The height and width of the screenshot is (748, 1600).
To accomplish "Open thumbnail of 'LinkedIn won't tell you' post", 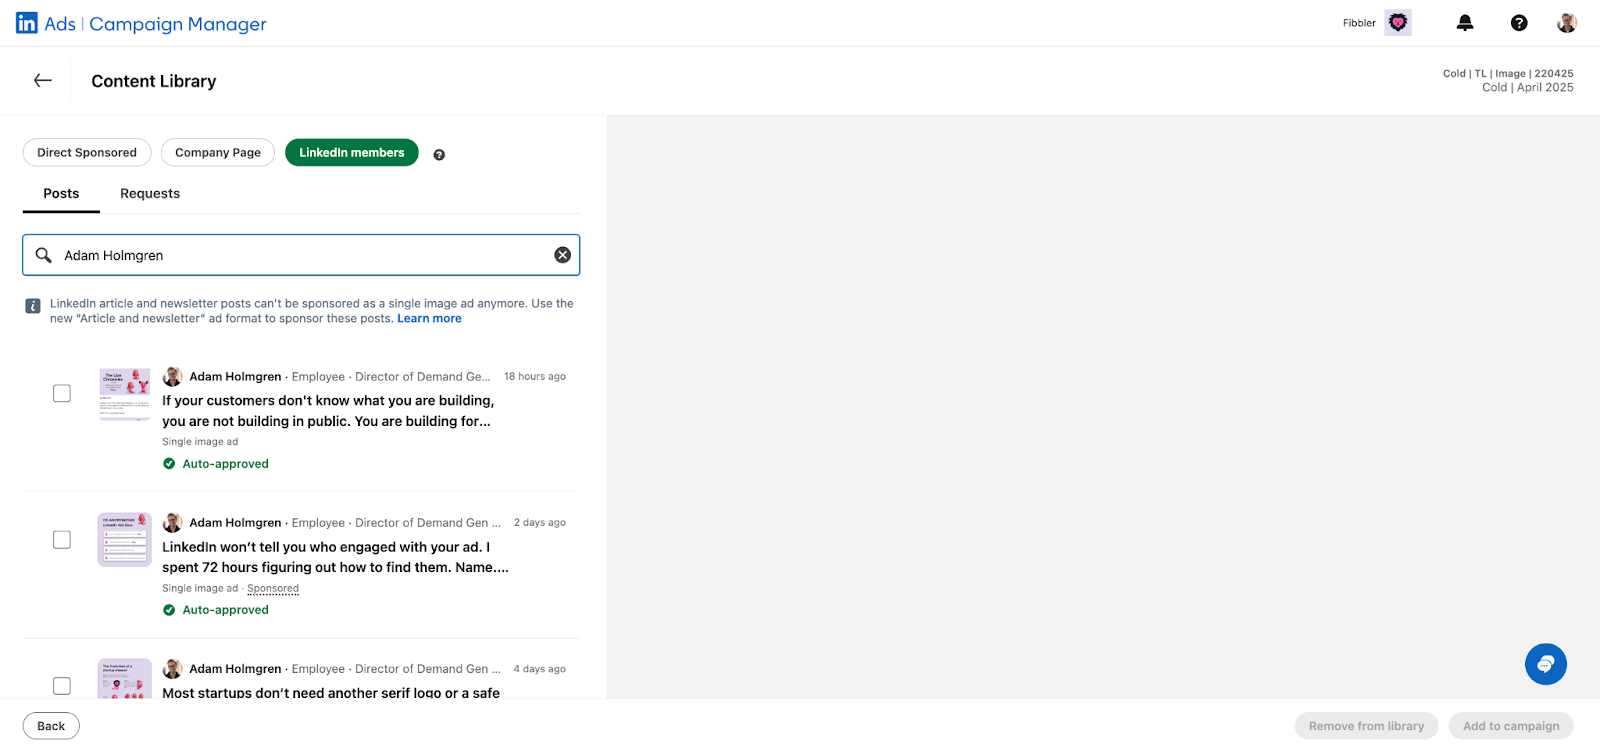I will coord(125,540).
